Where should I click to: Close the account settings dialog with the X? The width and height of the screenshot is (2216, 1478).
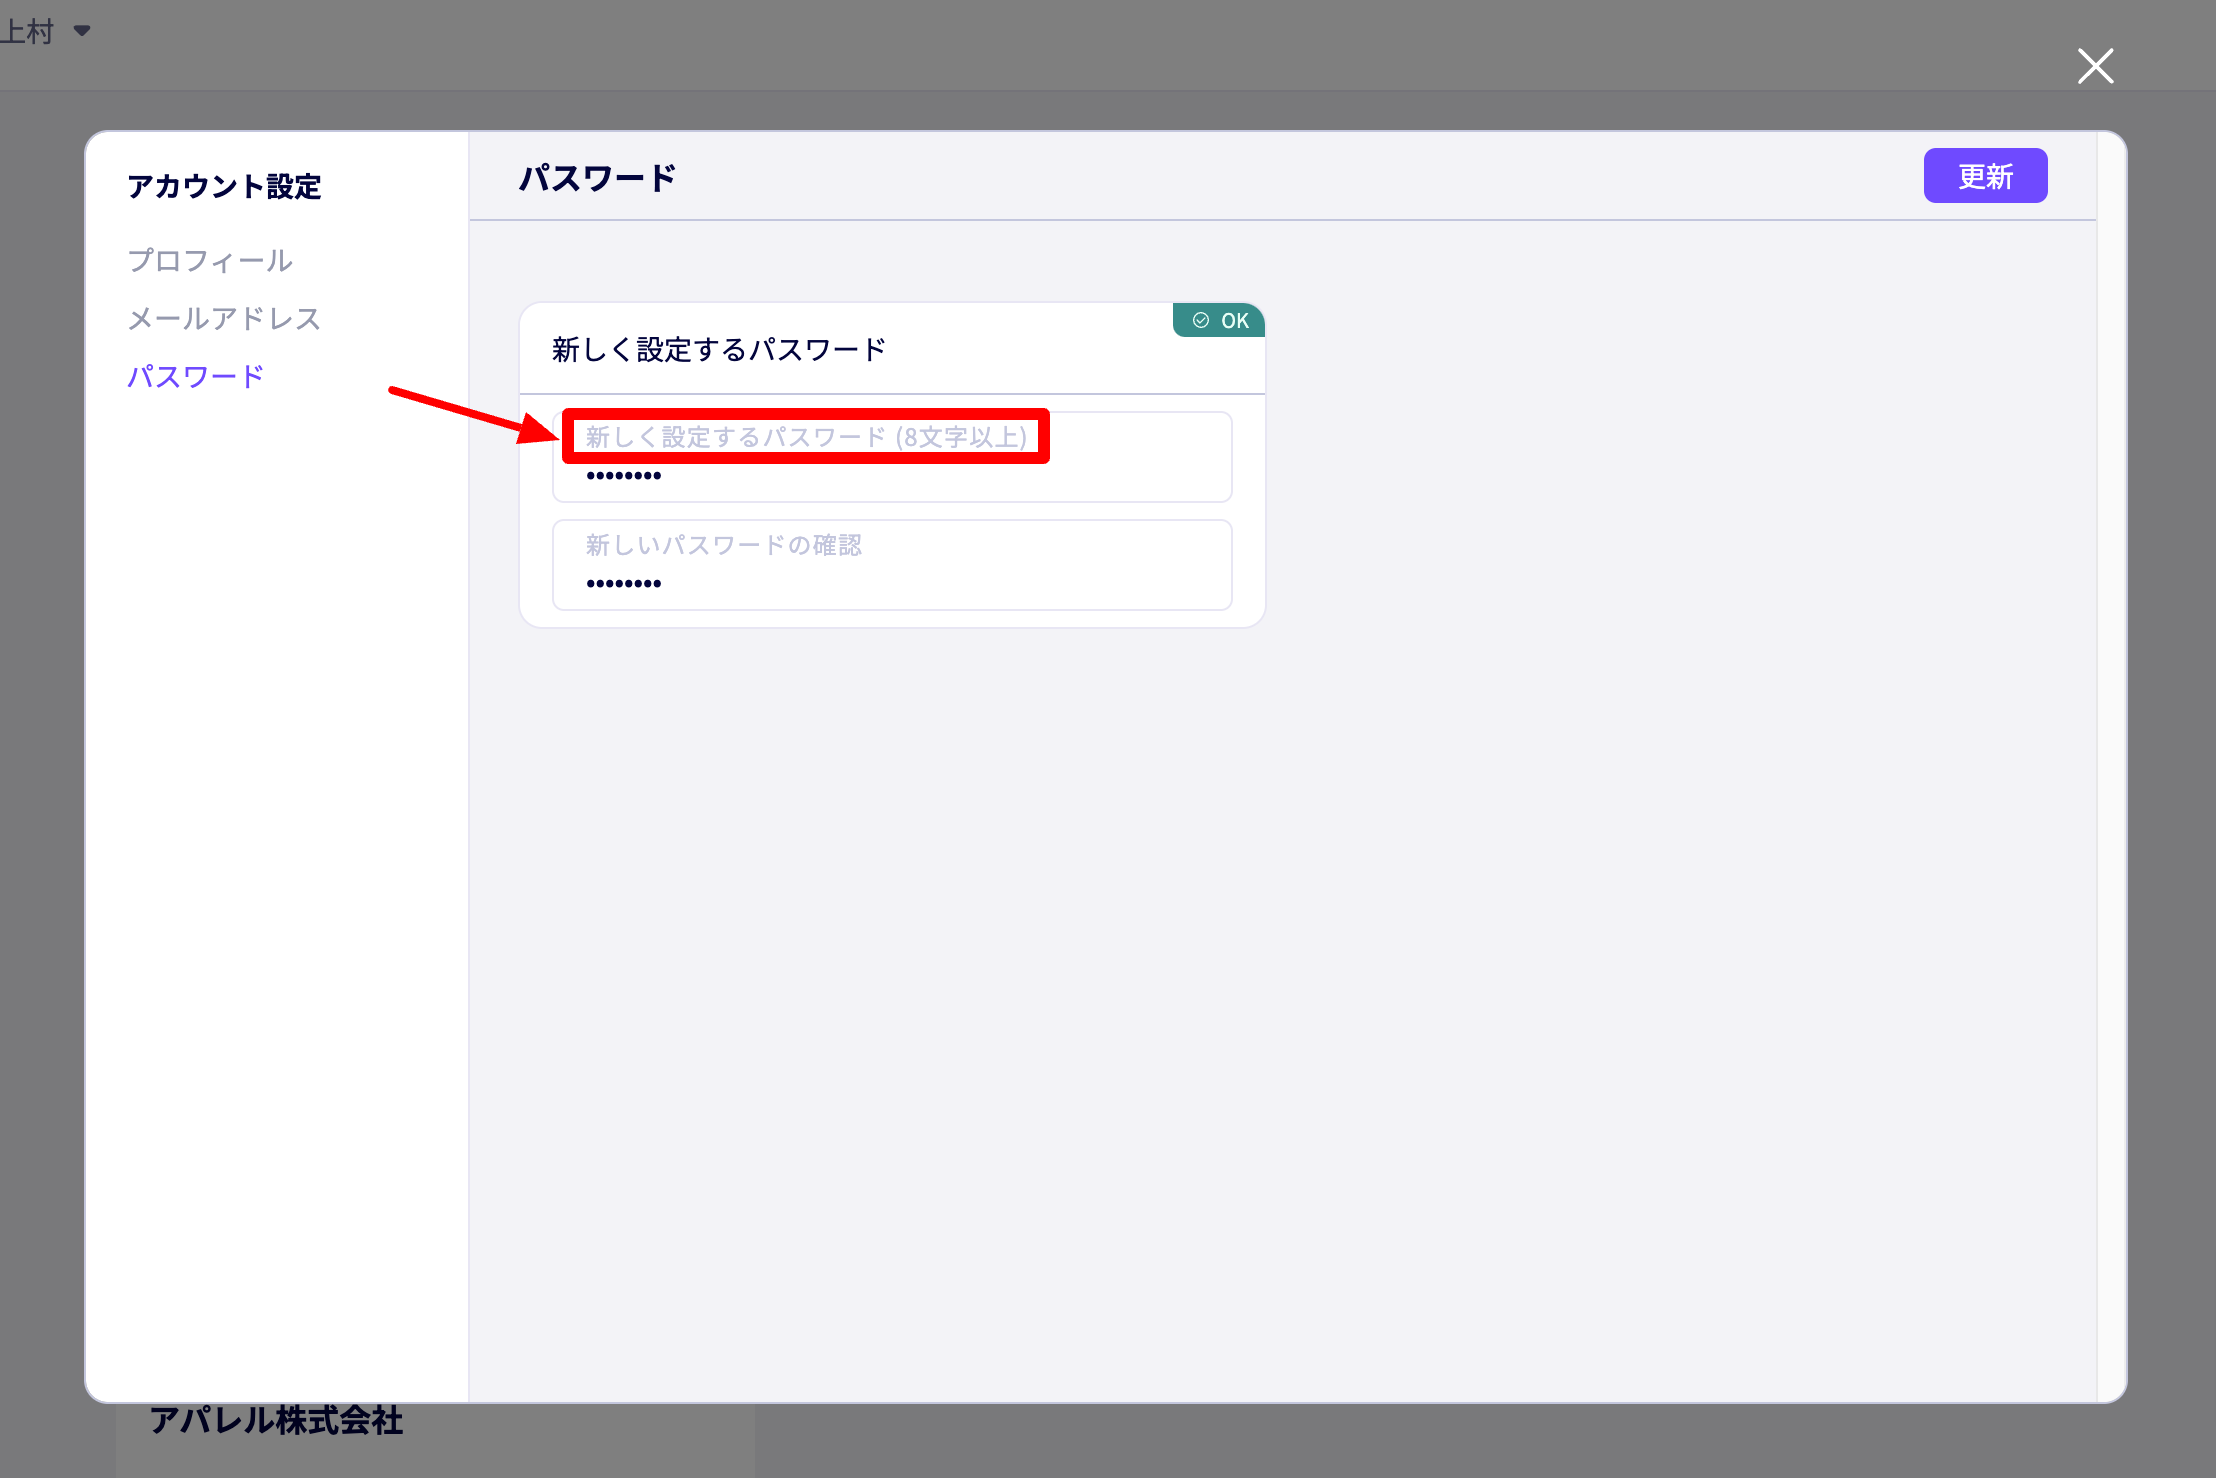(x=2095, y=66)
